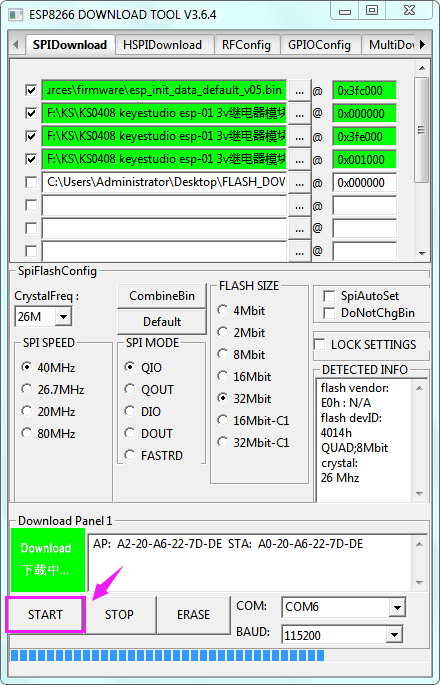Viewport: 440px width, 685px height.
Task: Open the partially visible MultiDownload tab
Action: pos(388,45)
